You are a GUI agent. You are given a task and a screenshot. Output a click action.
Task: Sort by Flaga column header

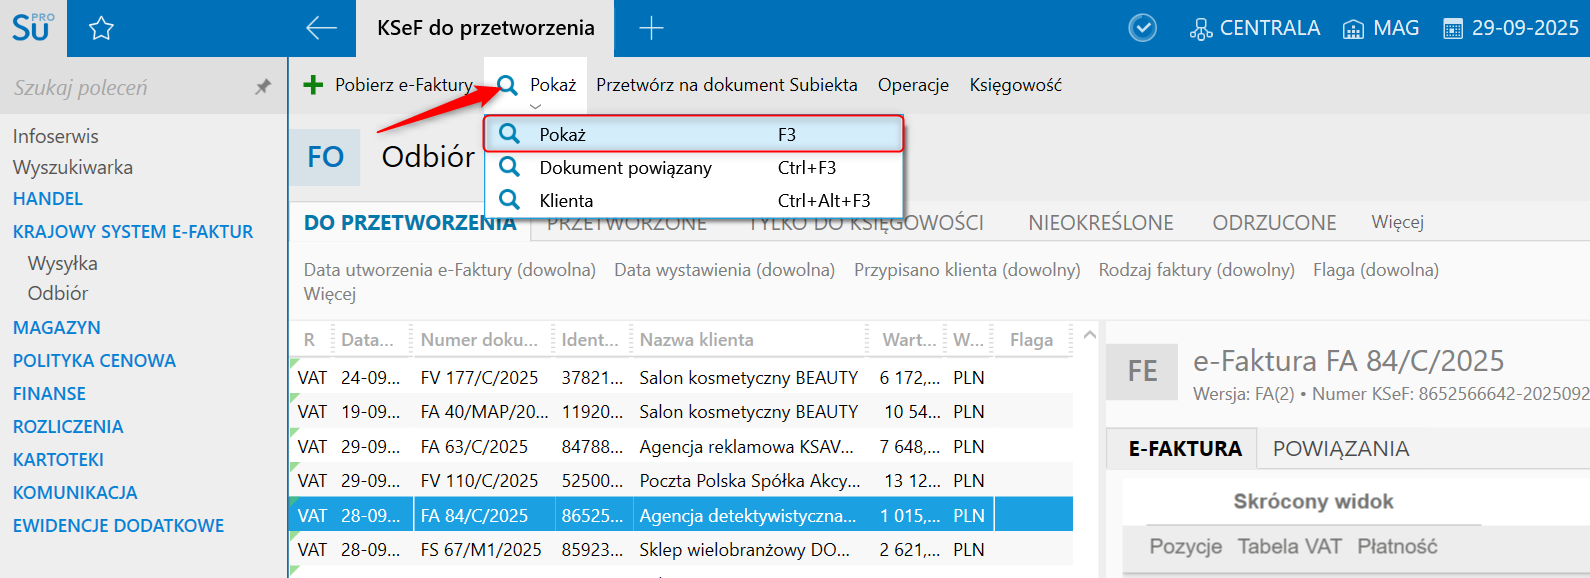click(1031, 340)
